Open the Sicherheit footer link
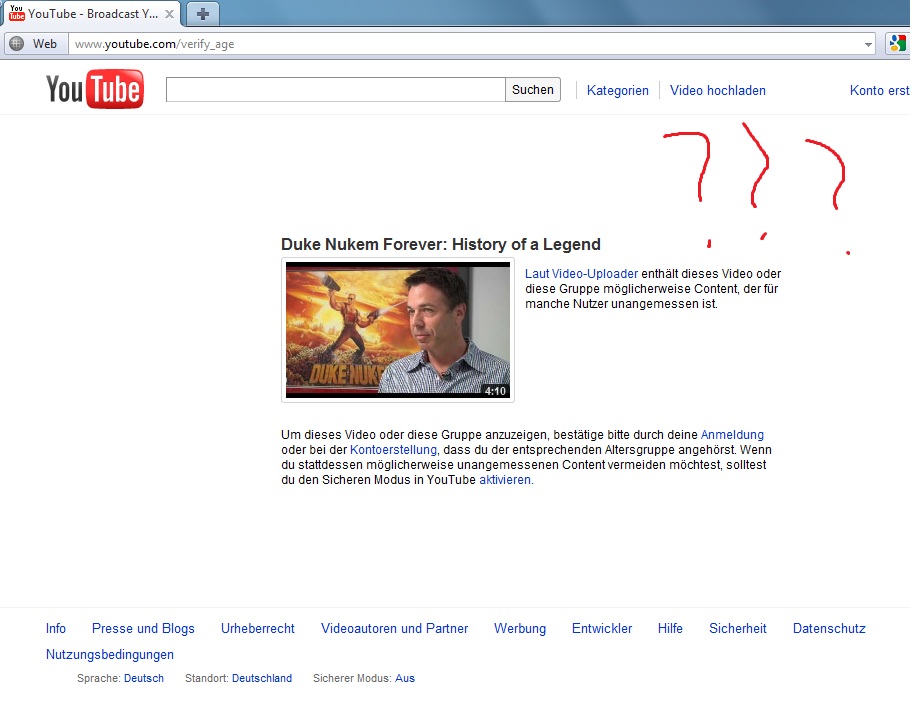912x715 pixels. [738, 628]
